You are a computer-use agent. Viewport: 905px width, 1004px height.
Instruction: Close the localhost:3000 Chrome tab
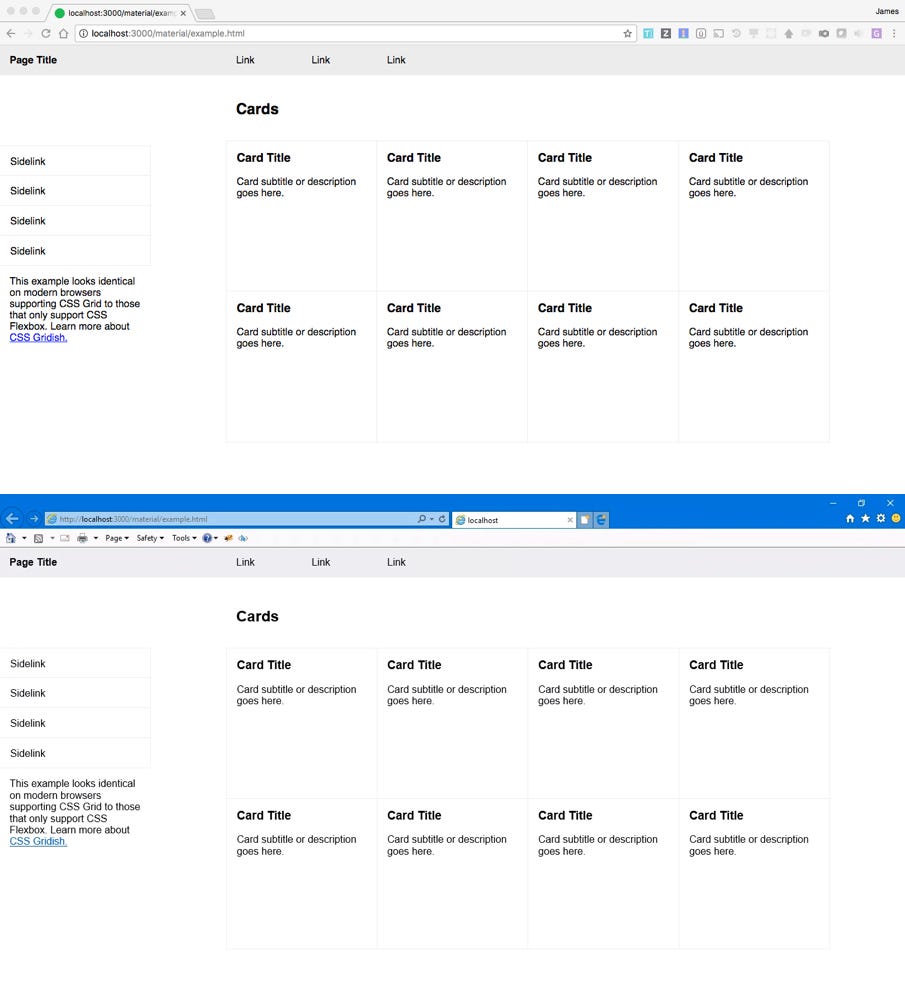pyautogui.click(x=183, y=13)
